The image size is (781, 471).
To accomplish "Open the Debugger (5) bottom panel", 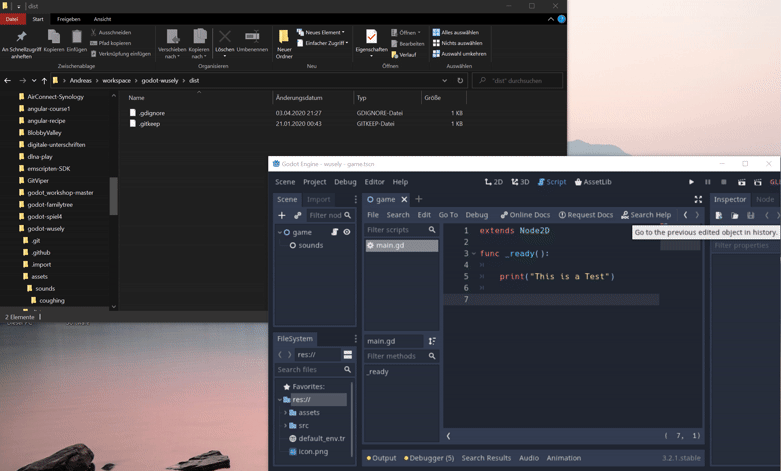I will 429,458.
